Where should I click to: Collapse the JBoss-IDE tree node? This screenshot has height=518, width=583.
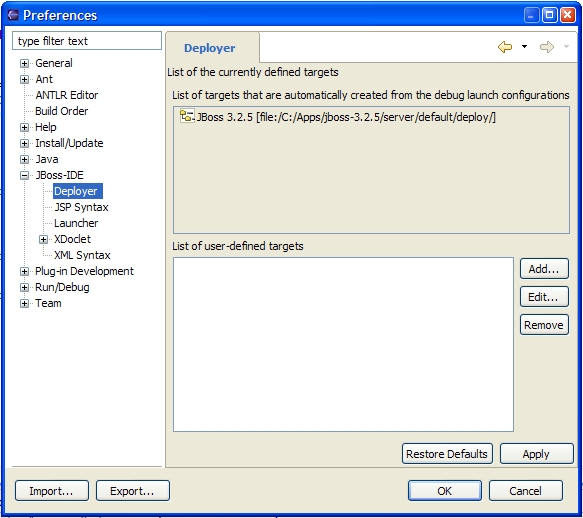pyautogui.click(x=25, y=176)
